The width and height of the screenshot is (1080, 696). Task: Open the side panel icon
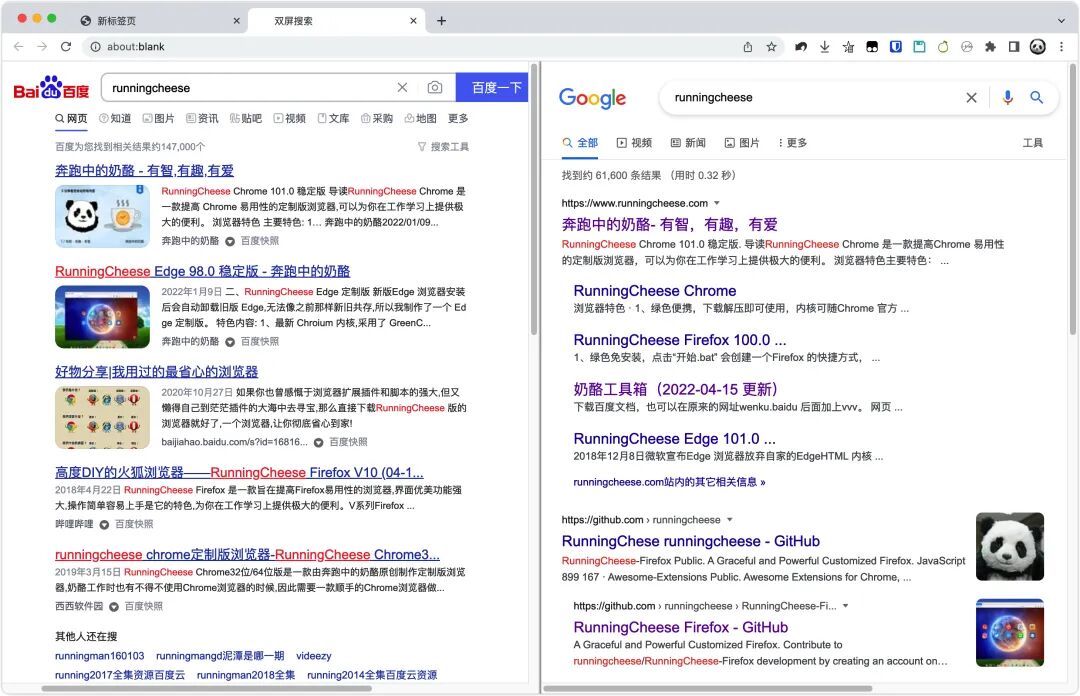(x=1014, y=47)
